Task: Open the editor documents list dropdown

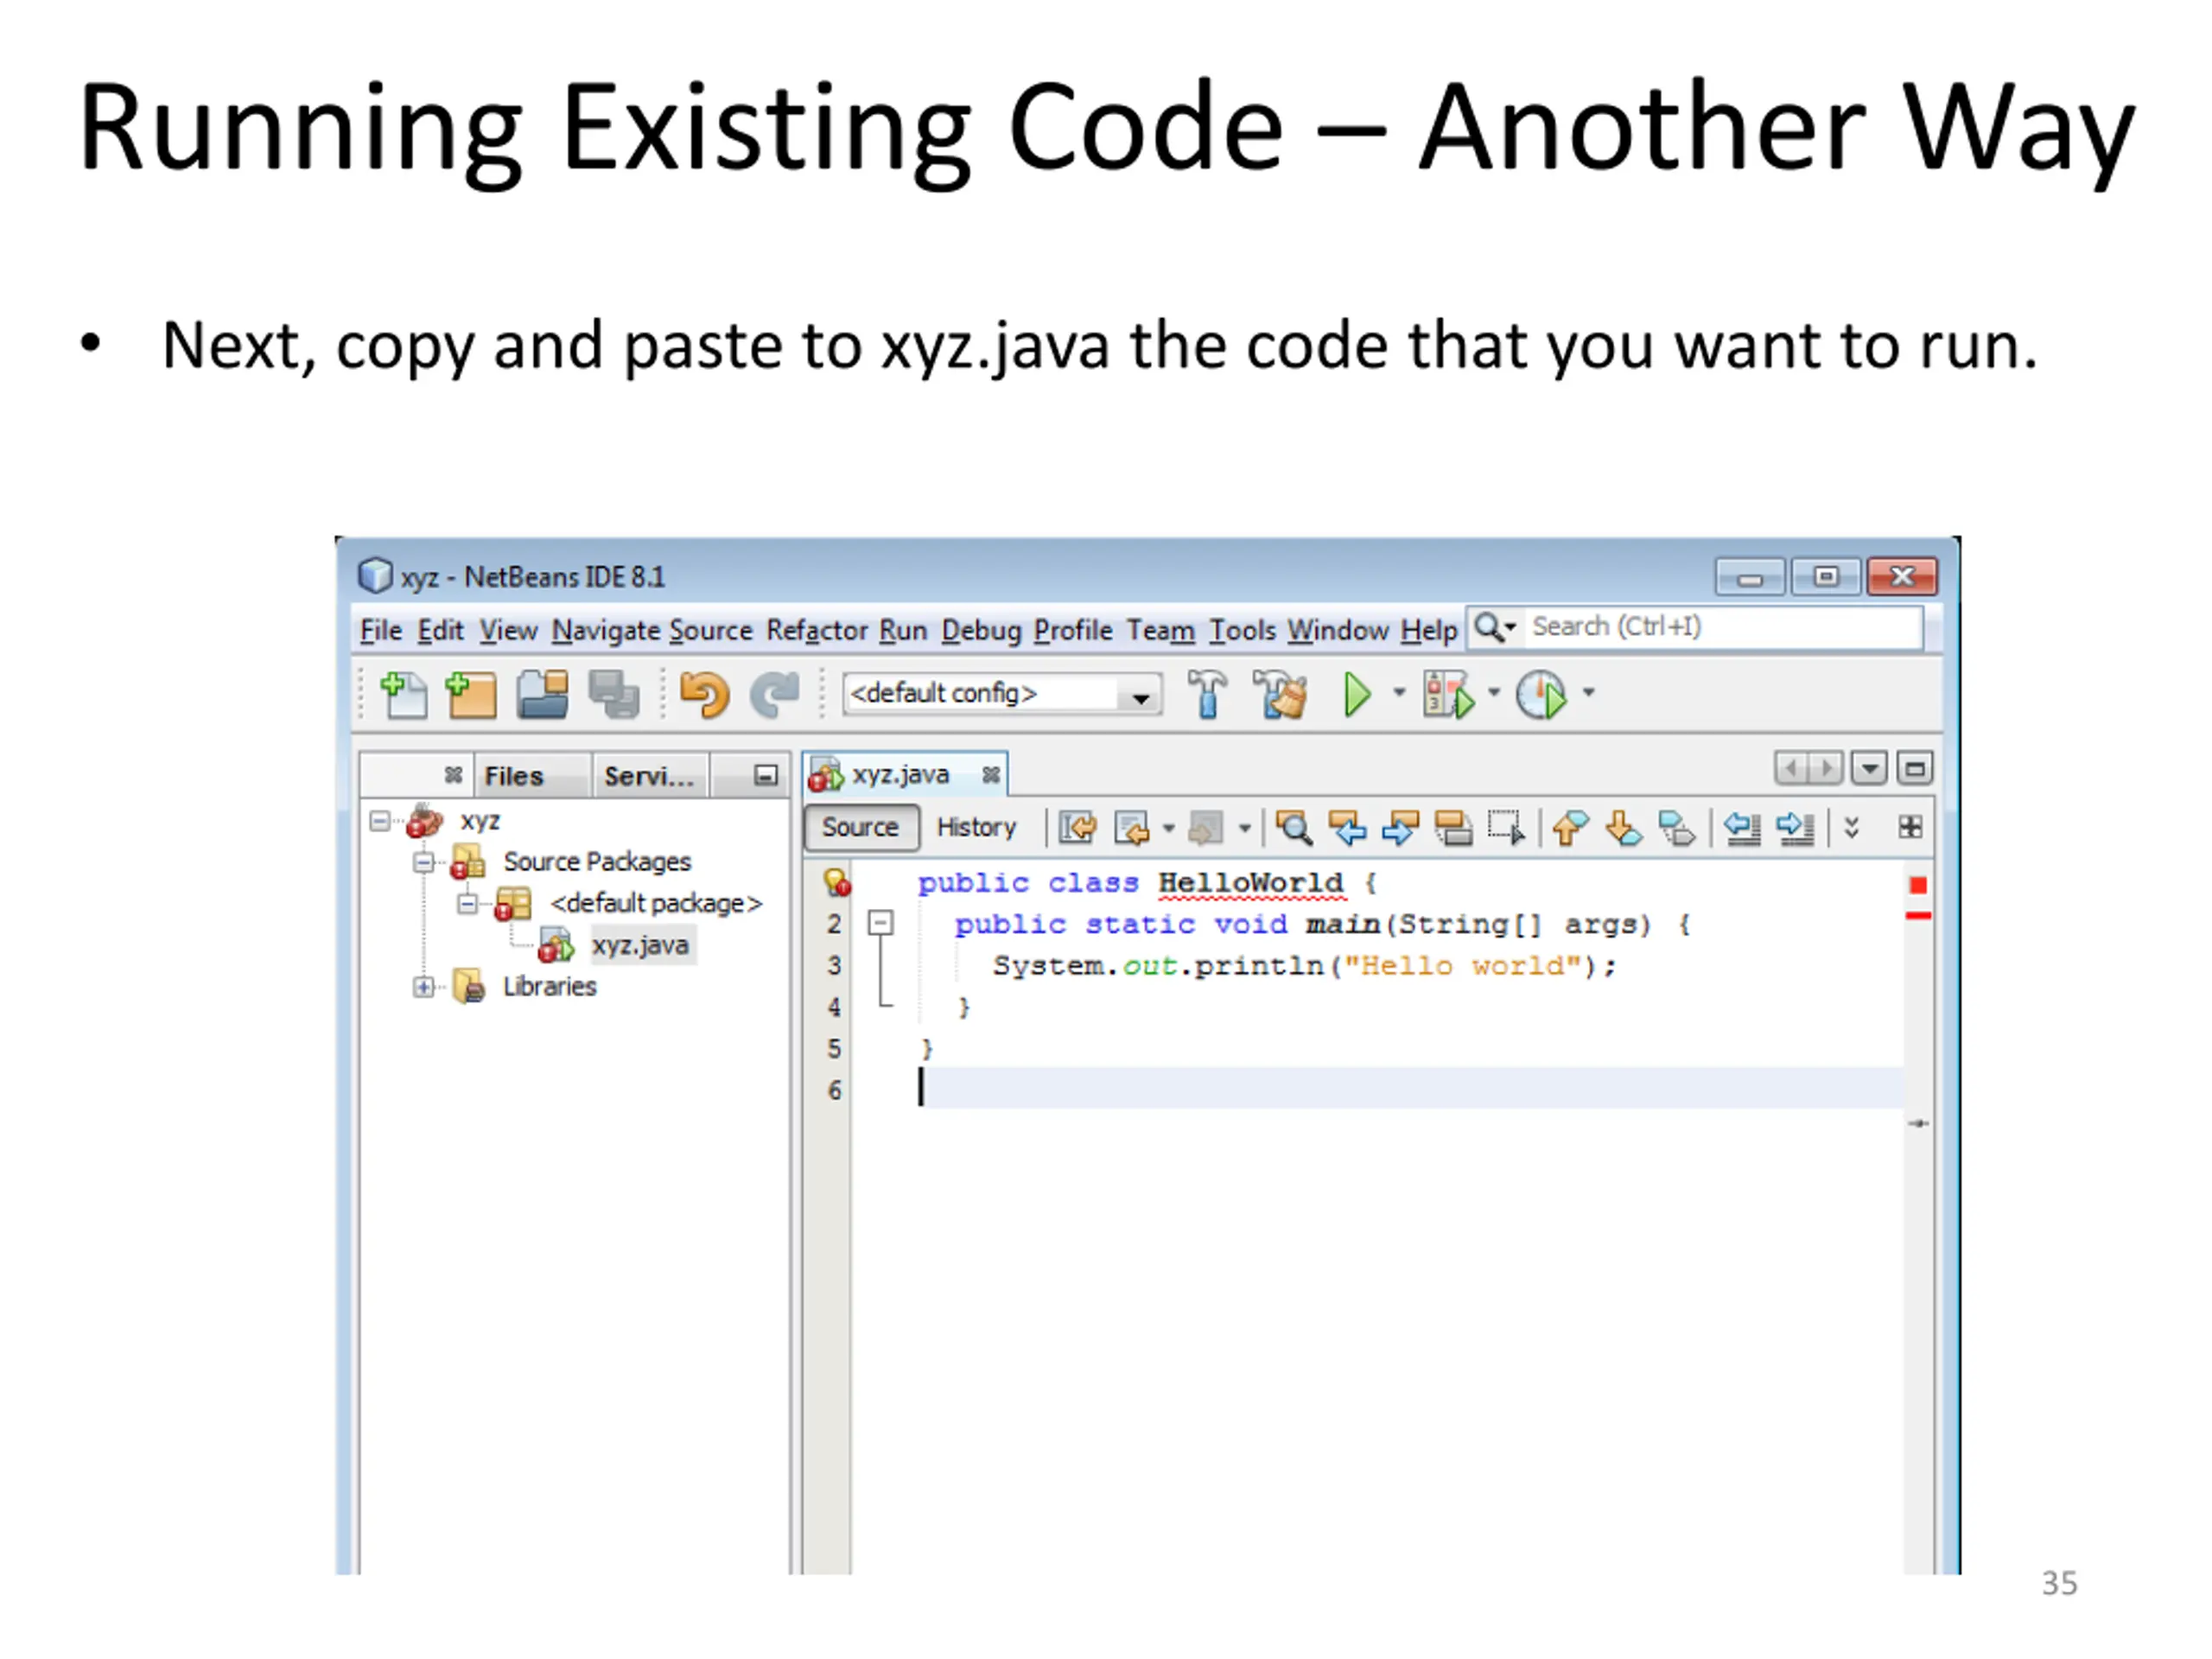Action: (1868, 769)
